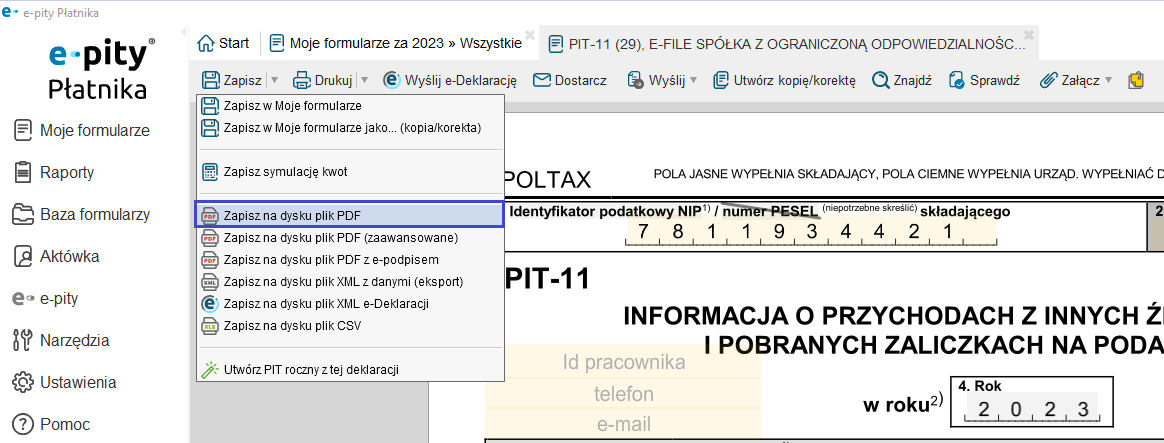Viewport: 1164px width, 443px height.
Task: Click Utwórz kopię/korektę button
Action: pos(785,80)
